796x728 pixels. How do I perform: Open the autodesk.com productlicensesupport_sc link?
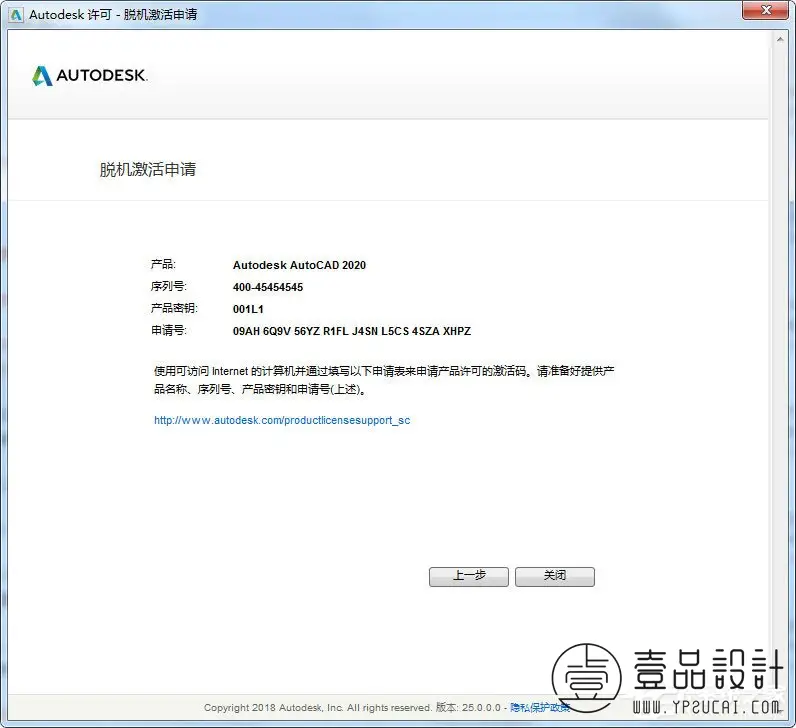282,420
